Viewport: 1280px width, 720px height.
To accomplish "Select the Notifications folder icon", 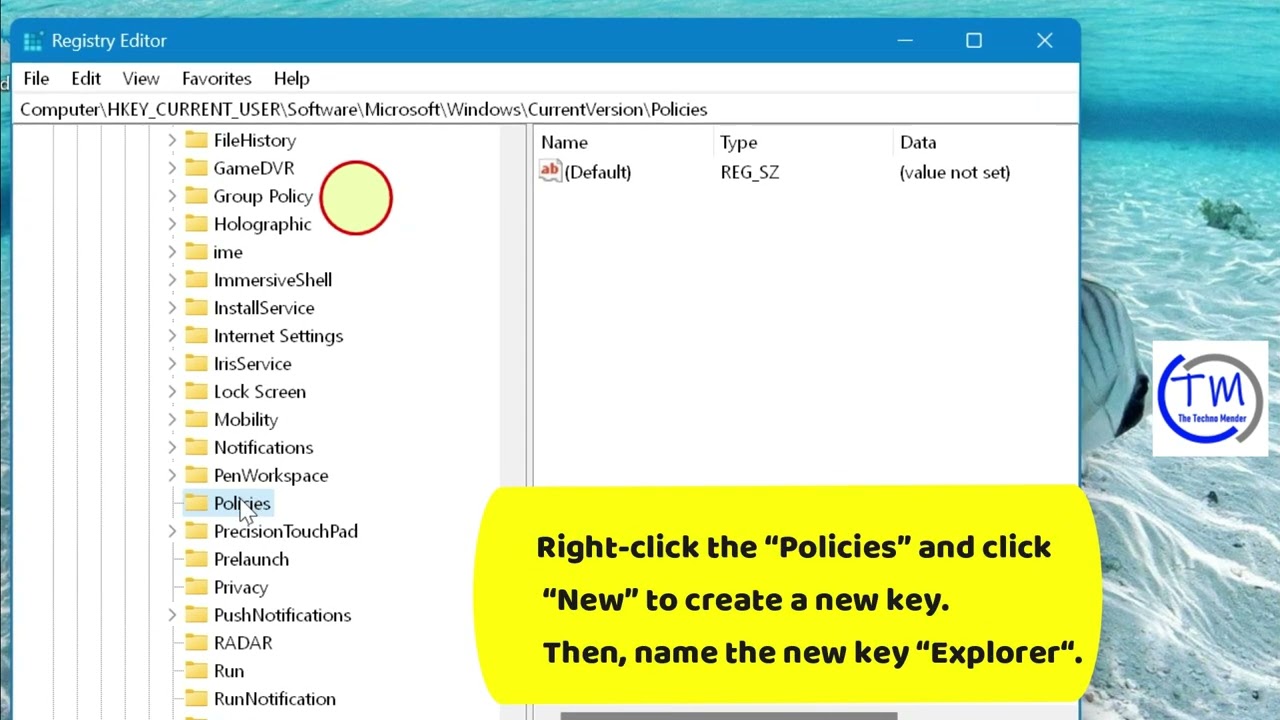I will tap(196, 447).
